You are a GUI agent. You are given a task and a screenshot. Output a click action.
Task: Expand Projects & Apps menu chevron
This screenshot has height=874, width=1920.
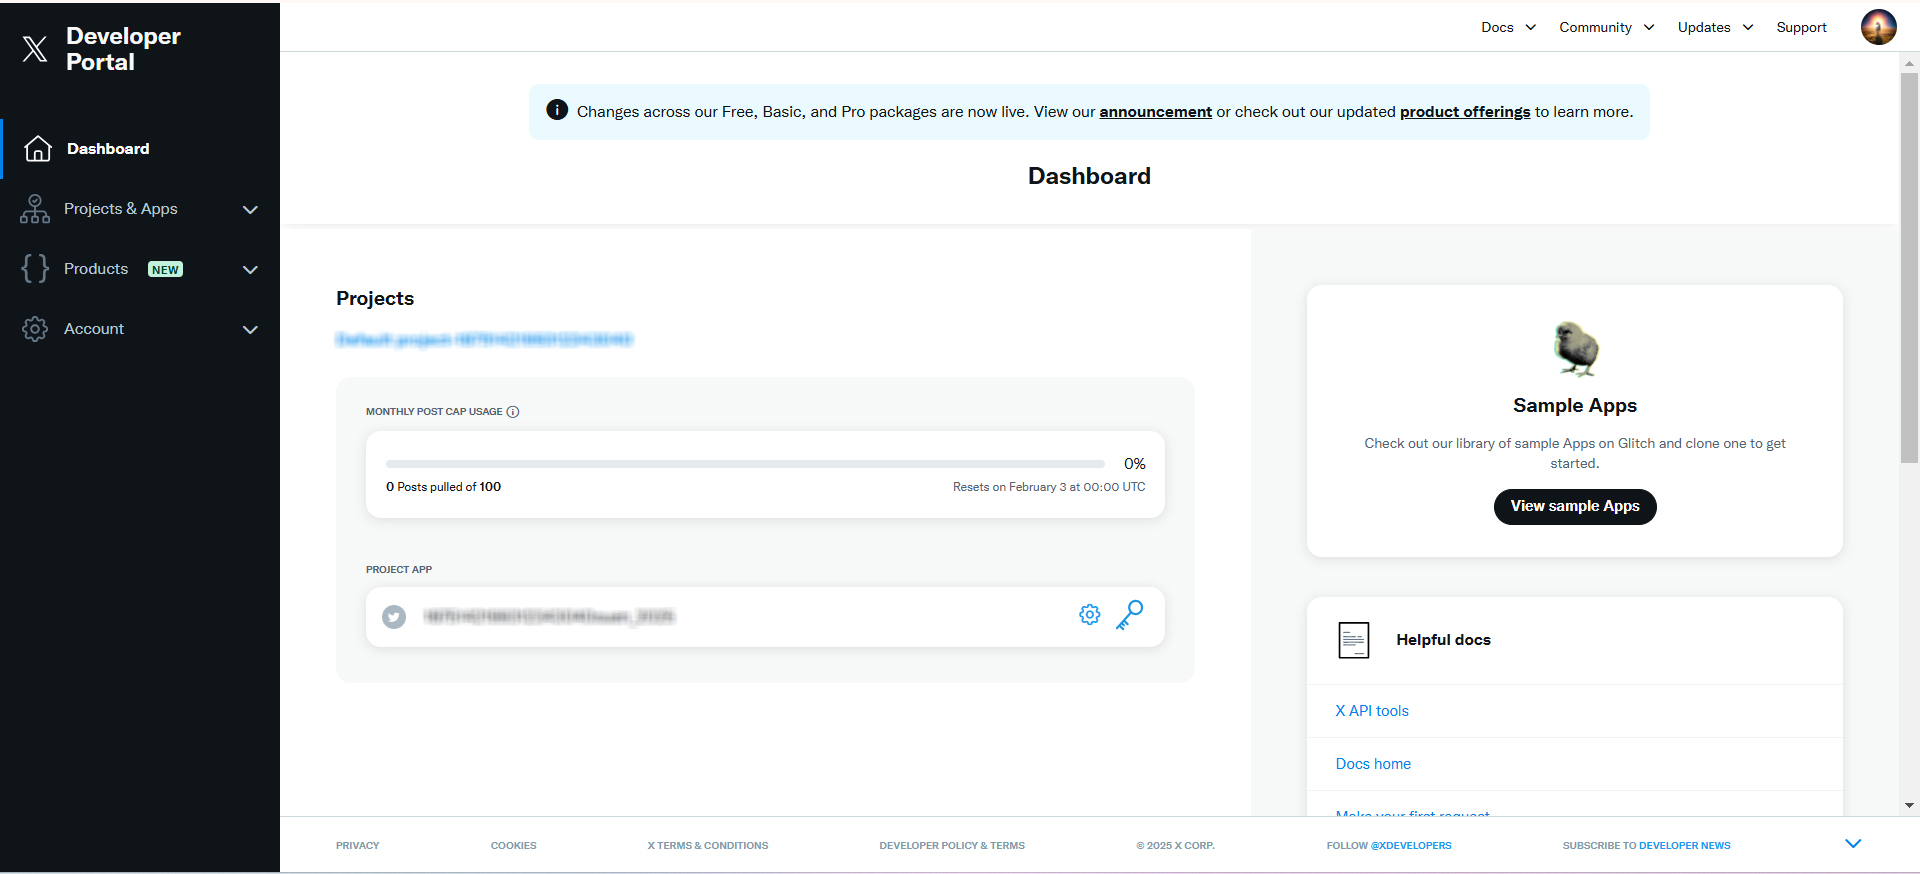pyautogui.click(x=251, y=210)
